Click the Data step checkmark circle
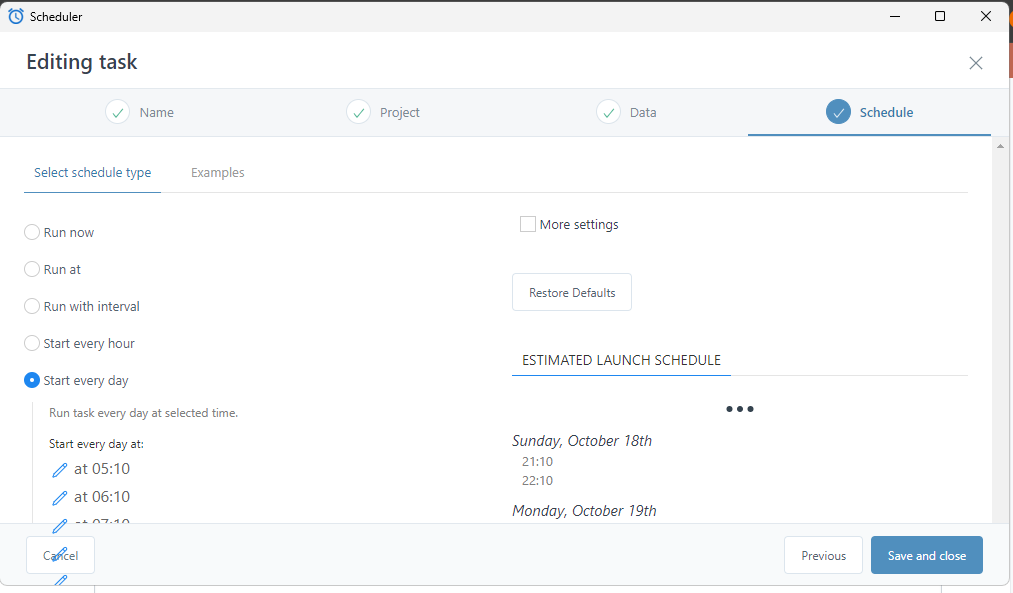The width and height of the screenshot is (1013, 593). click(609, 112)
